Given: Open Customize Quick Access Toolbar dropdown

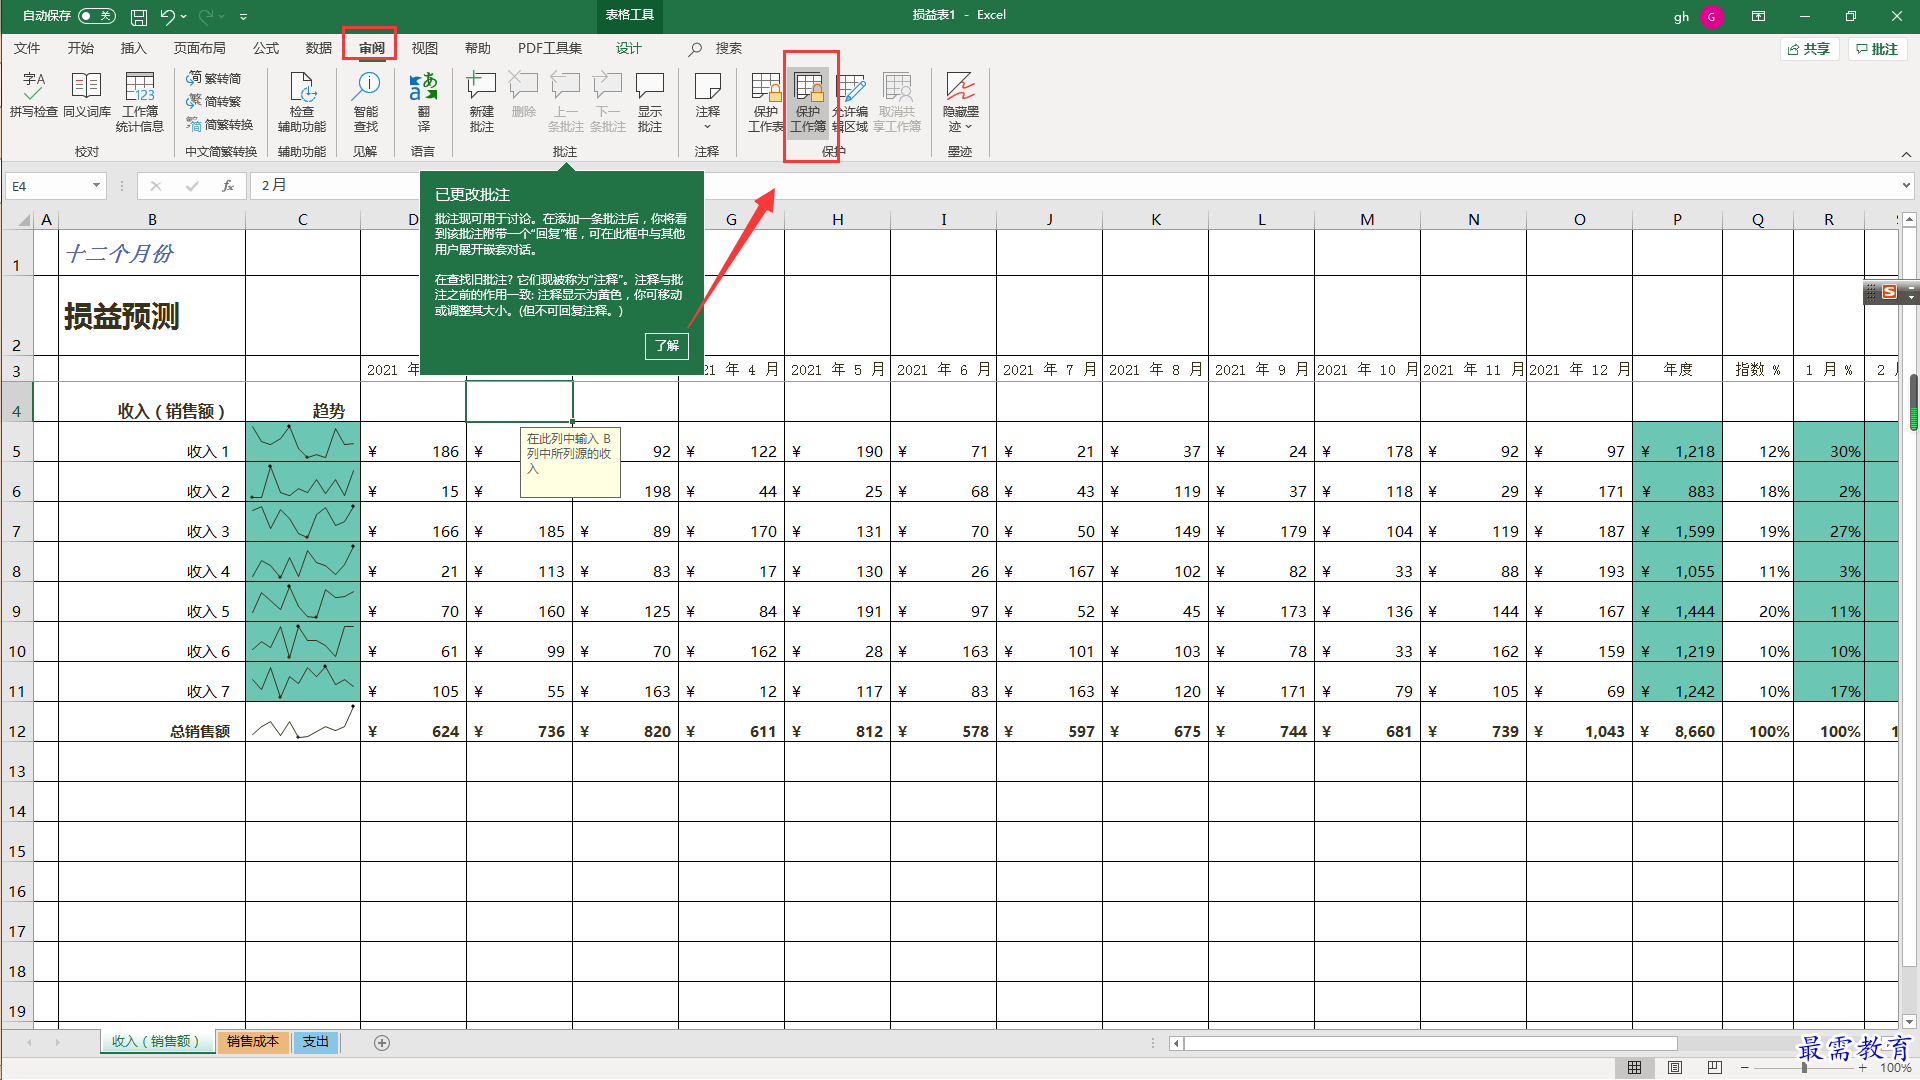Looking at the screenshot, I should click(x=244, y=16).
